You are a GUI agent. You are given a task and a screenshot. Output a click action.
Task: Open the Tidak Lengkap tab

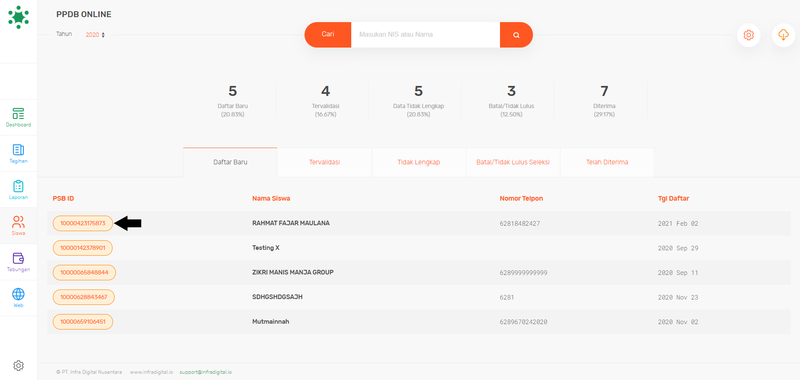pos(419,162)
